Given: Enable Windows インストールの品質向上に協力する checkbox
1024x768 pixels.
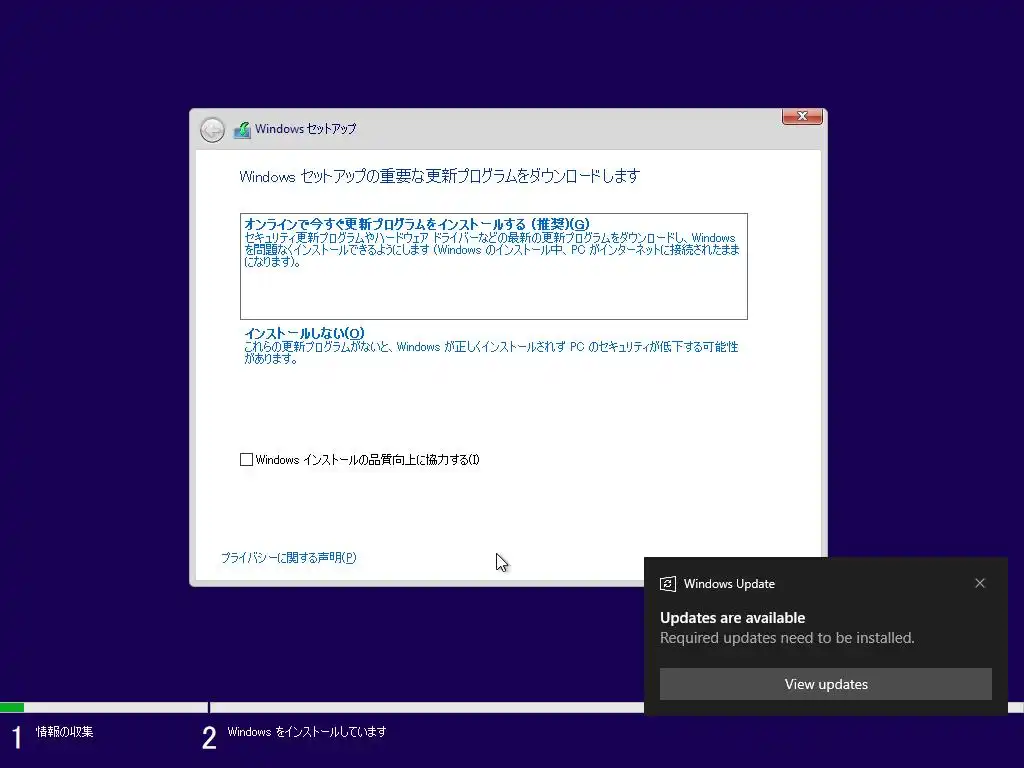Looking at the screenshot, I should [246, 460].
